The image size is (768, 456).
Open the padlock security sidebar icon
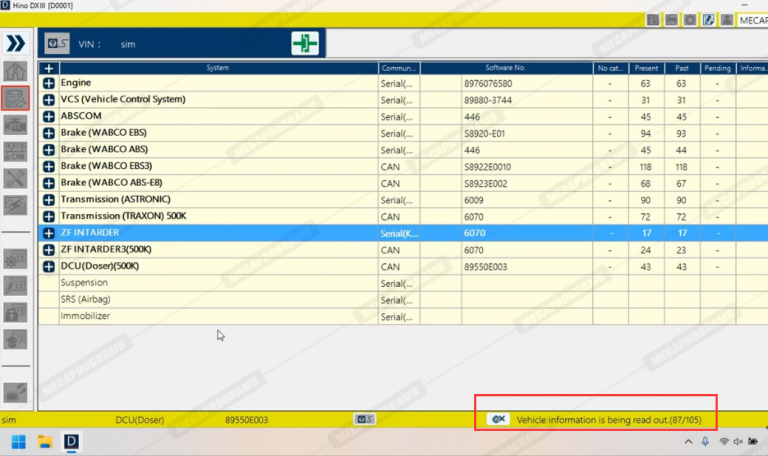tap(15, 312)
